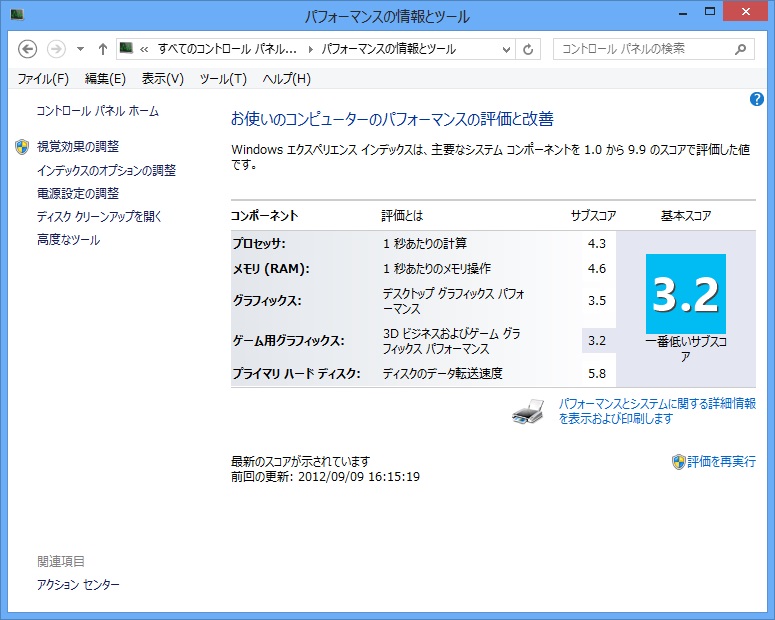Click the プロセッサ: row label
Image resolution: width=775 pixels, height=620 pixels.
259,244
